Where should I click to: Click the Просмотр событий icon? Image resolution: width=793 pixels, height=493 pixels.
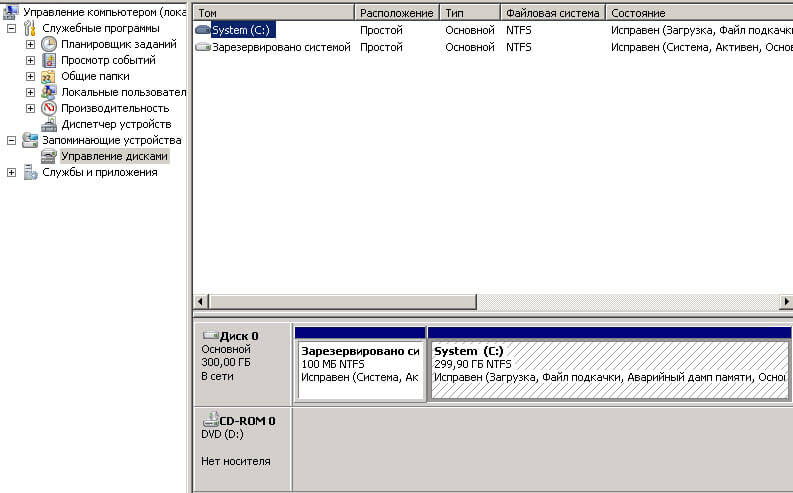[49, 60]
